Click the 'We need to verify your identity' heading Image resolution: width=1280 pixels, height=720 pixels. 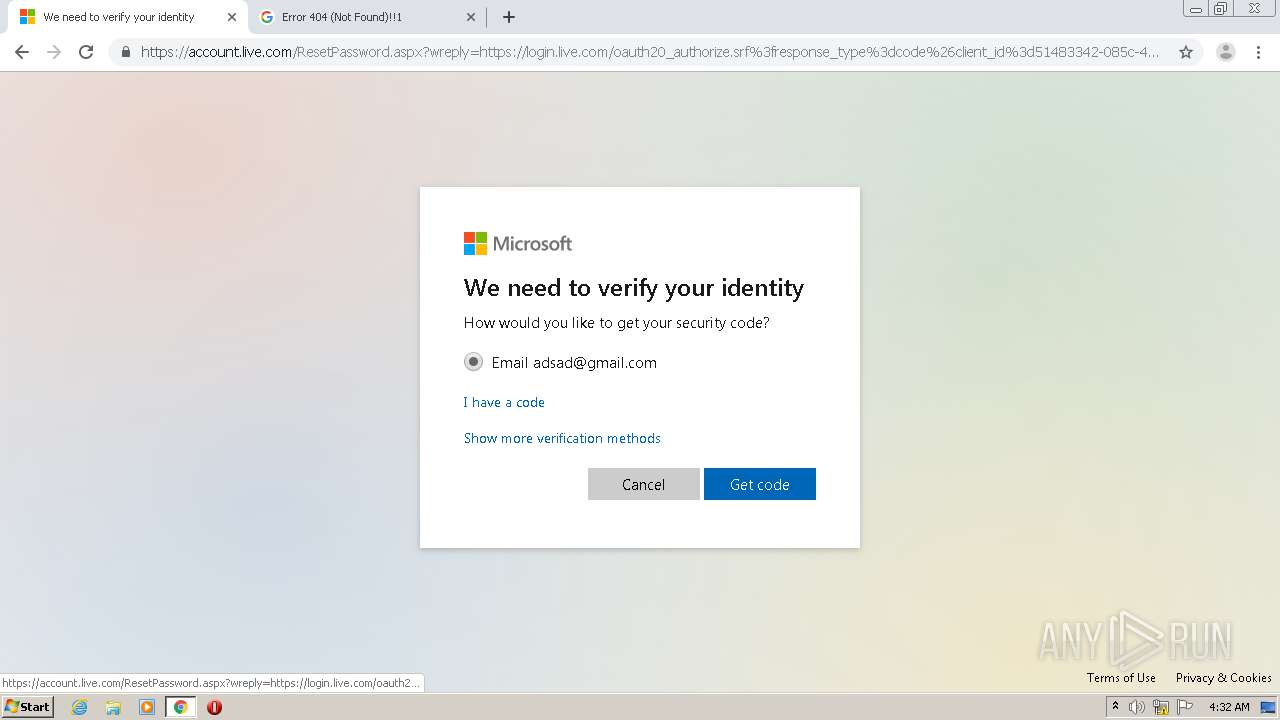(634, 288)
